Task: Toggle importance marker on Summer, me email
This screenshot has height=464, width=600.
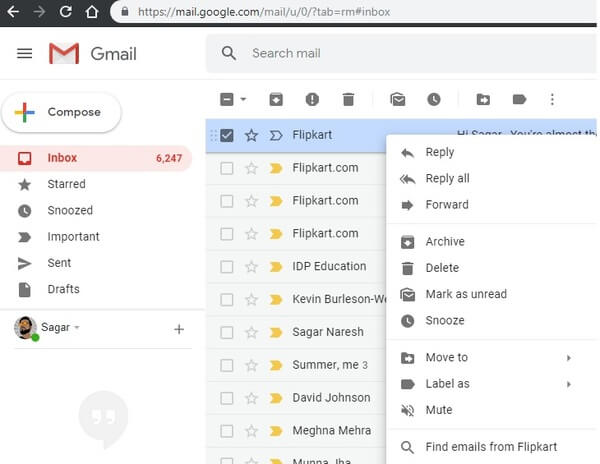Action: pos(276,365)
